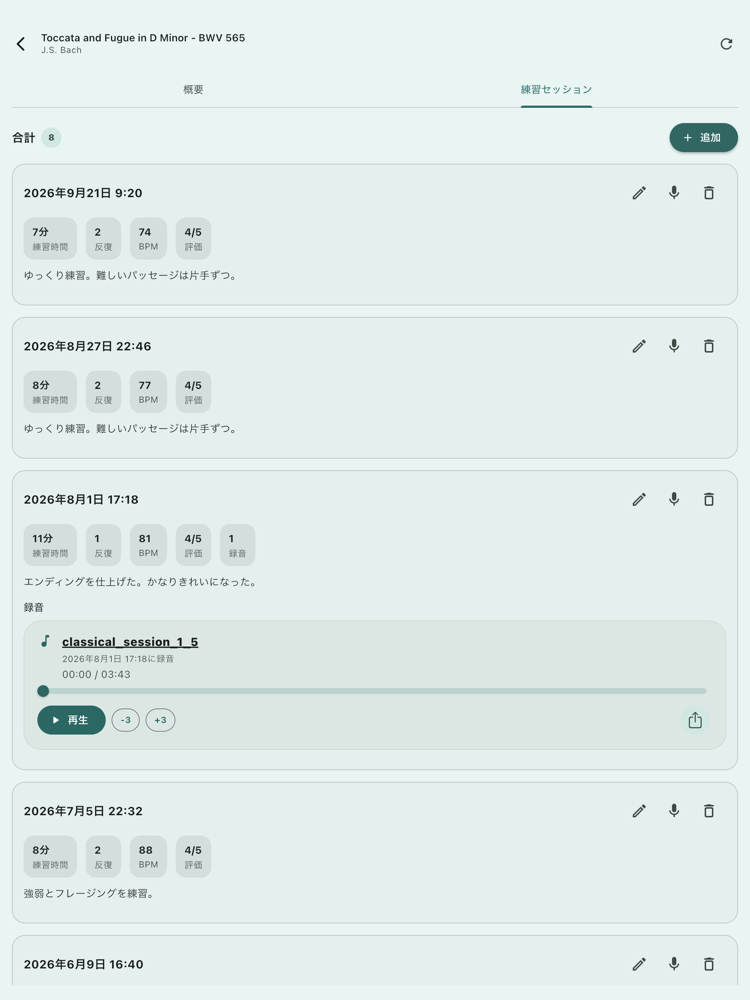Image resolution: width=750 pixels, height=1000 pixels.
Task: Record audio for 2026年6月9日 16:40 session
Action: pos(674,964)
